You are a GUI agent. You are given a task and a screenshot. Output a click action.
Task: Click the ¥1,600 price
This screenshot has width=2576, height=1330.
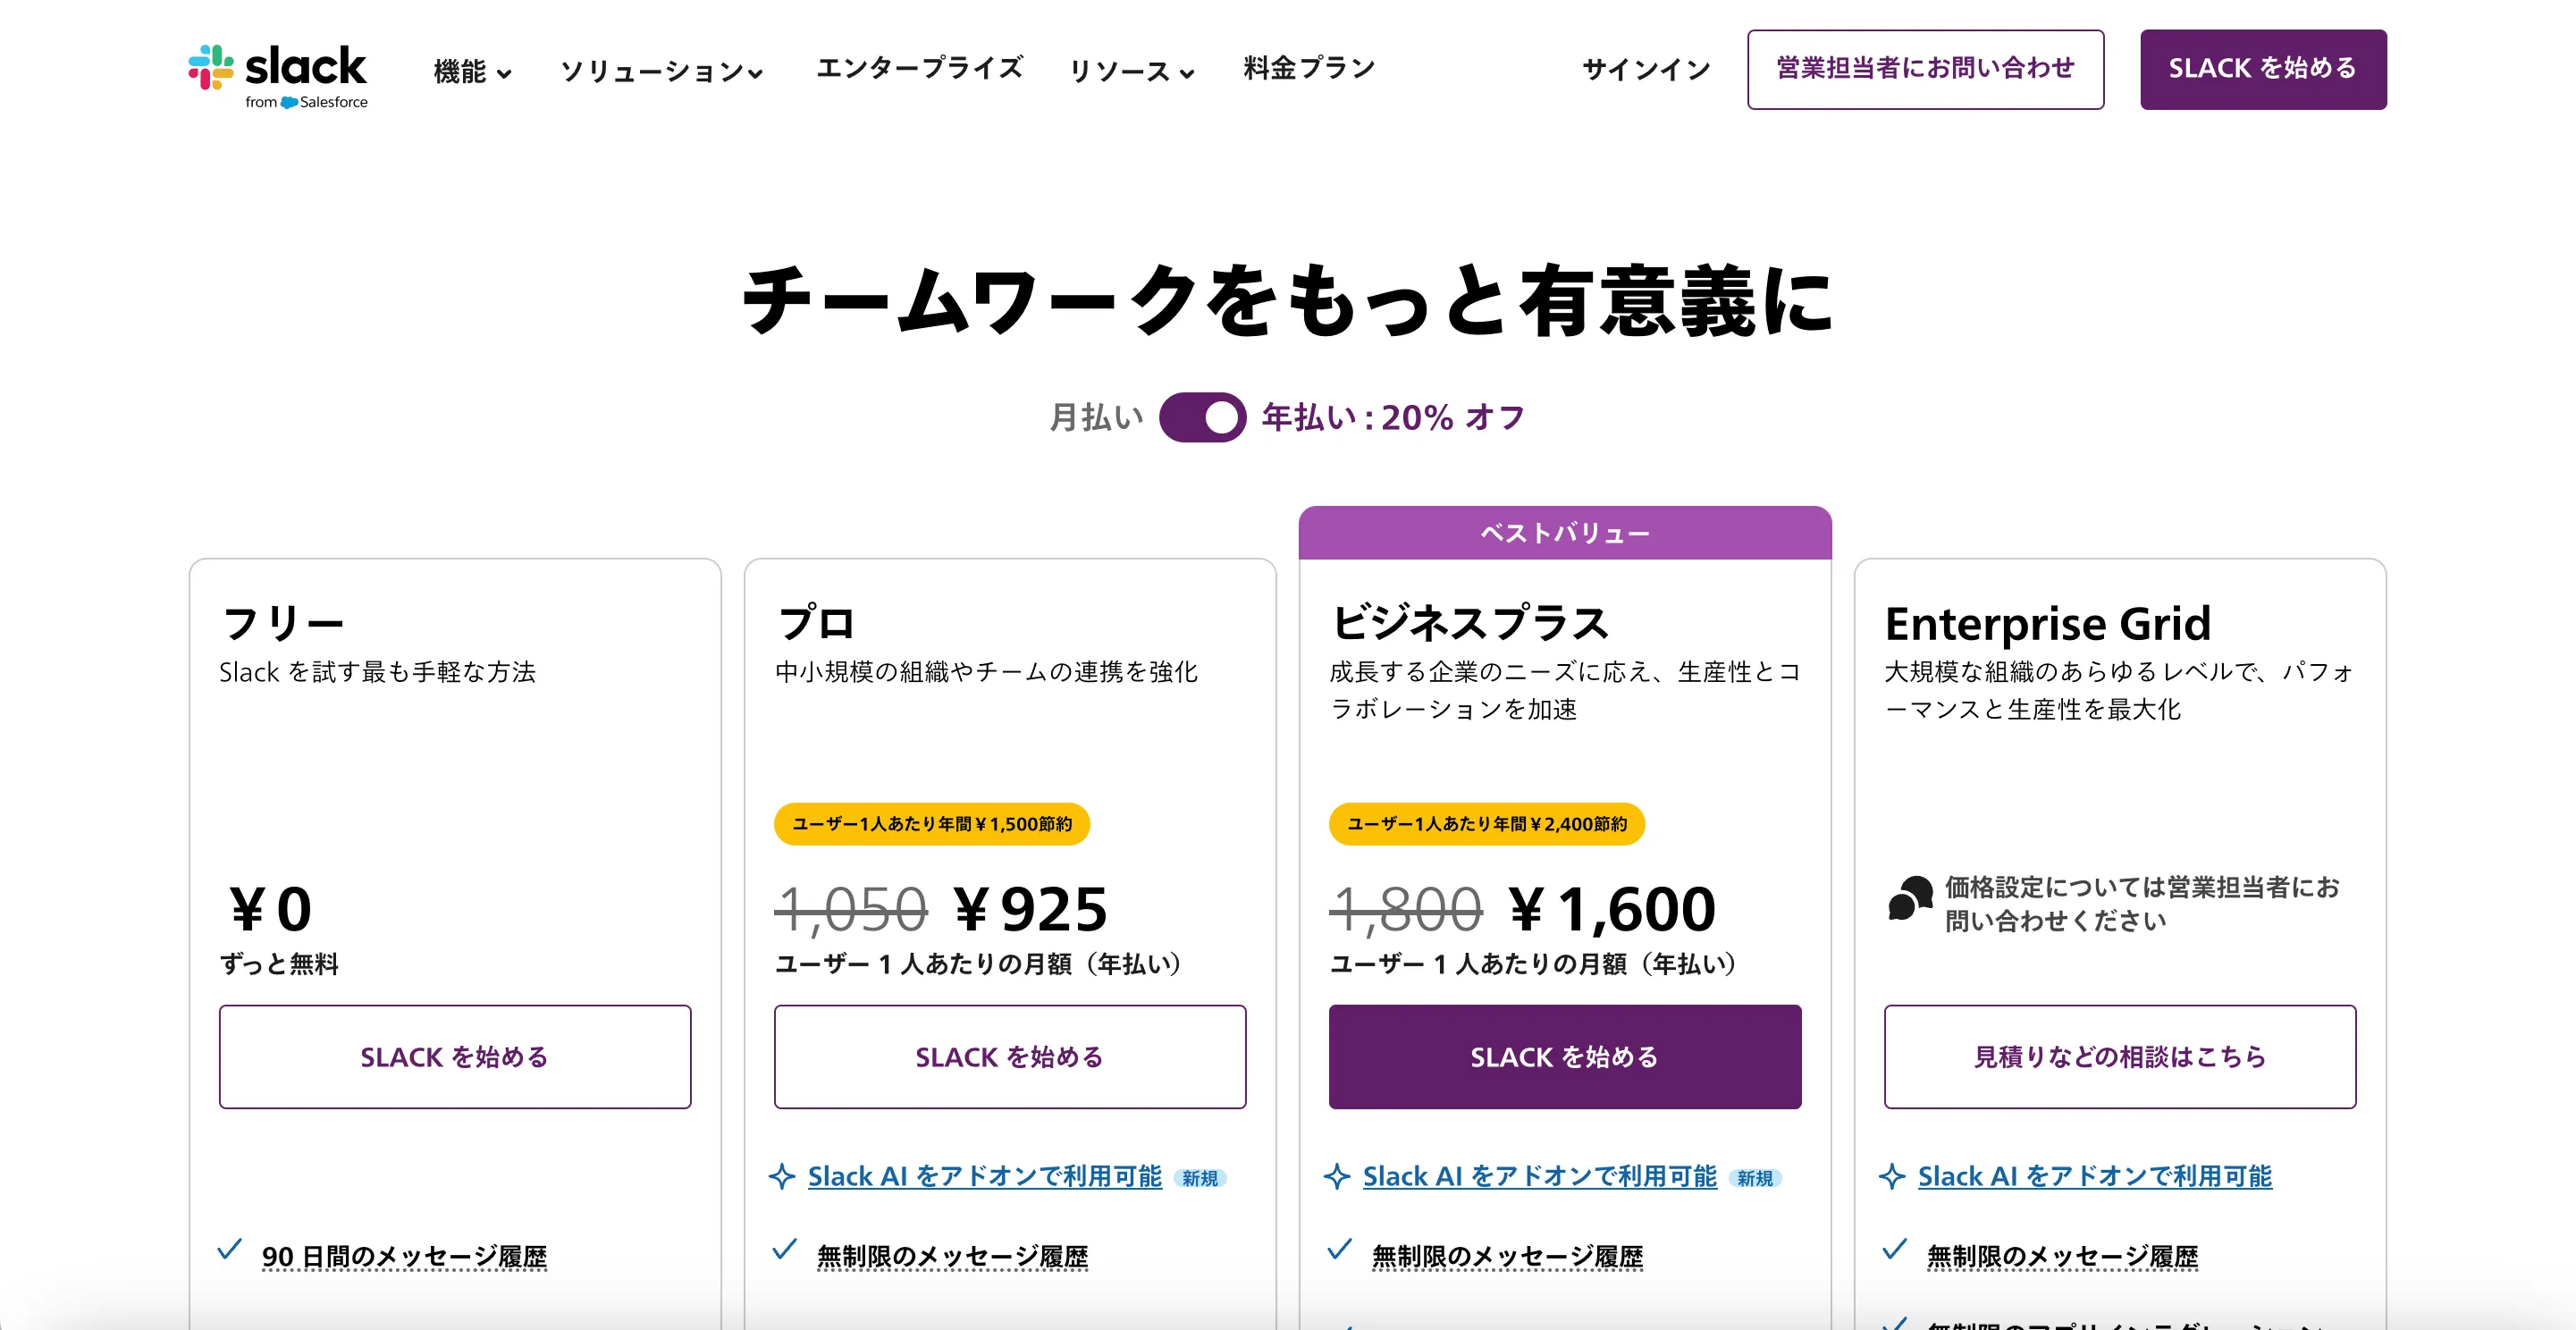pos(1612,908)
